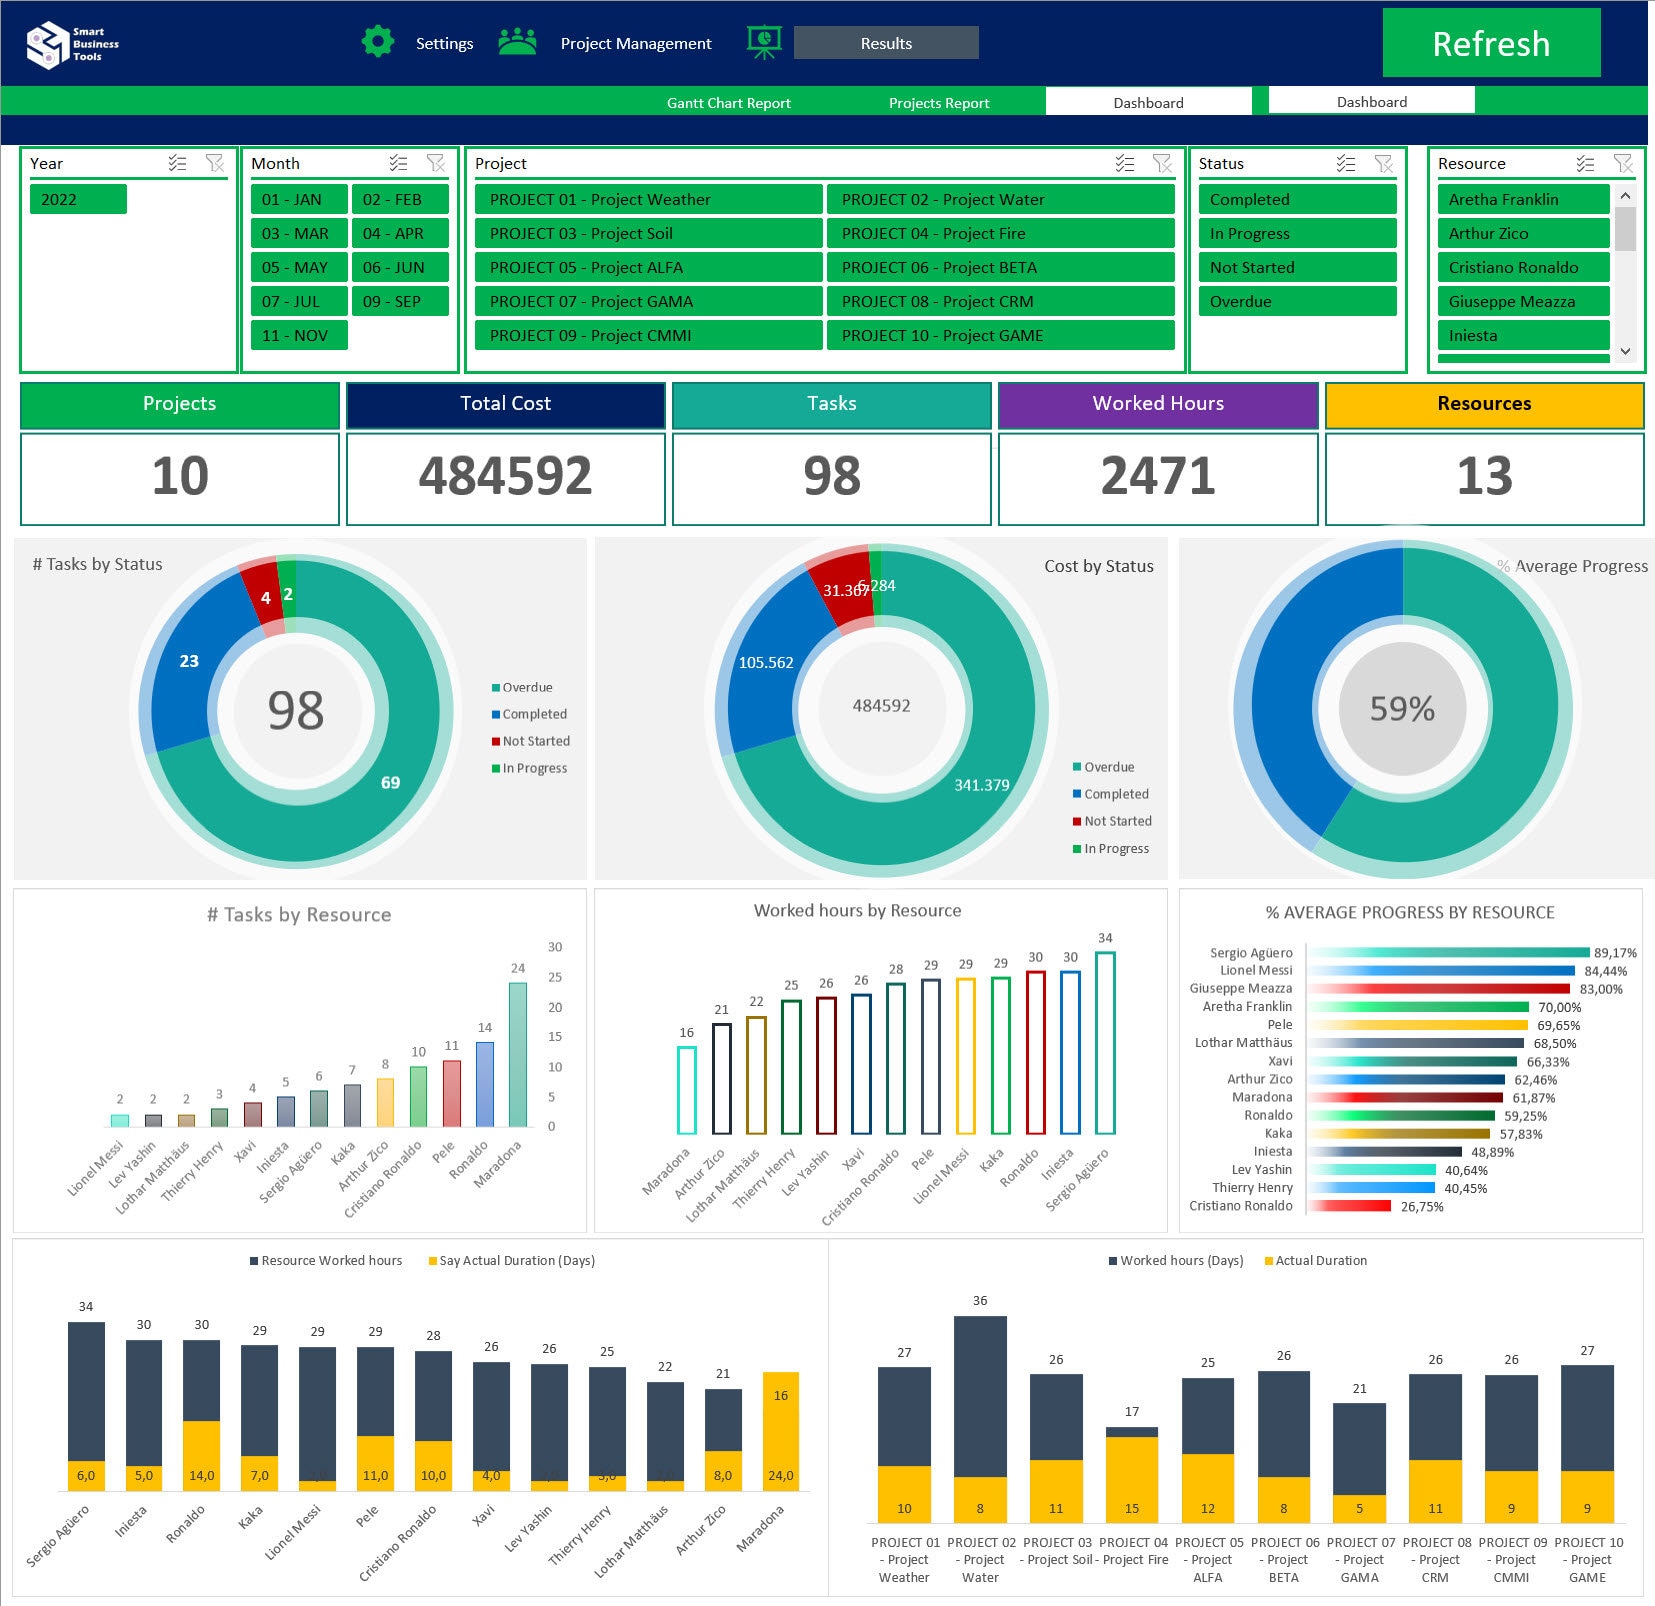Click the Project Management team icon
The width and height of the screenshot is (1655, 1606).
pyautogui.click(x=517, y=42)
